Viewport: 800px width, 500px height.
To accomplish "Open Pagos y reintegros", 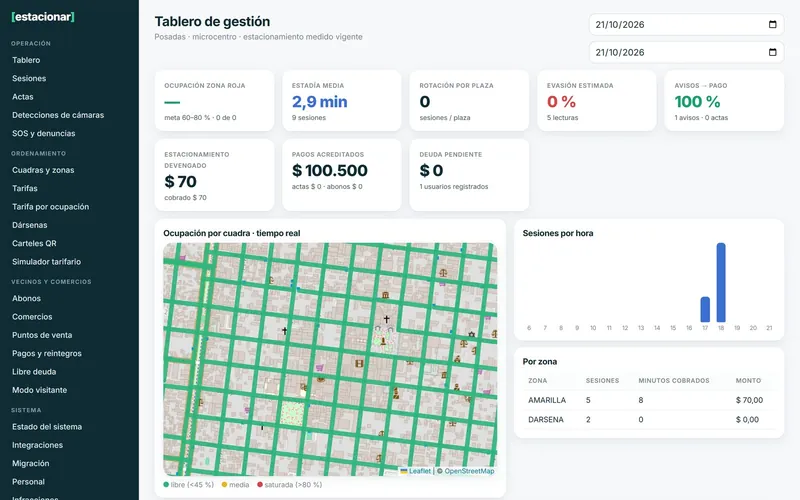I will coord(46,354).
